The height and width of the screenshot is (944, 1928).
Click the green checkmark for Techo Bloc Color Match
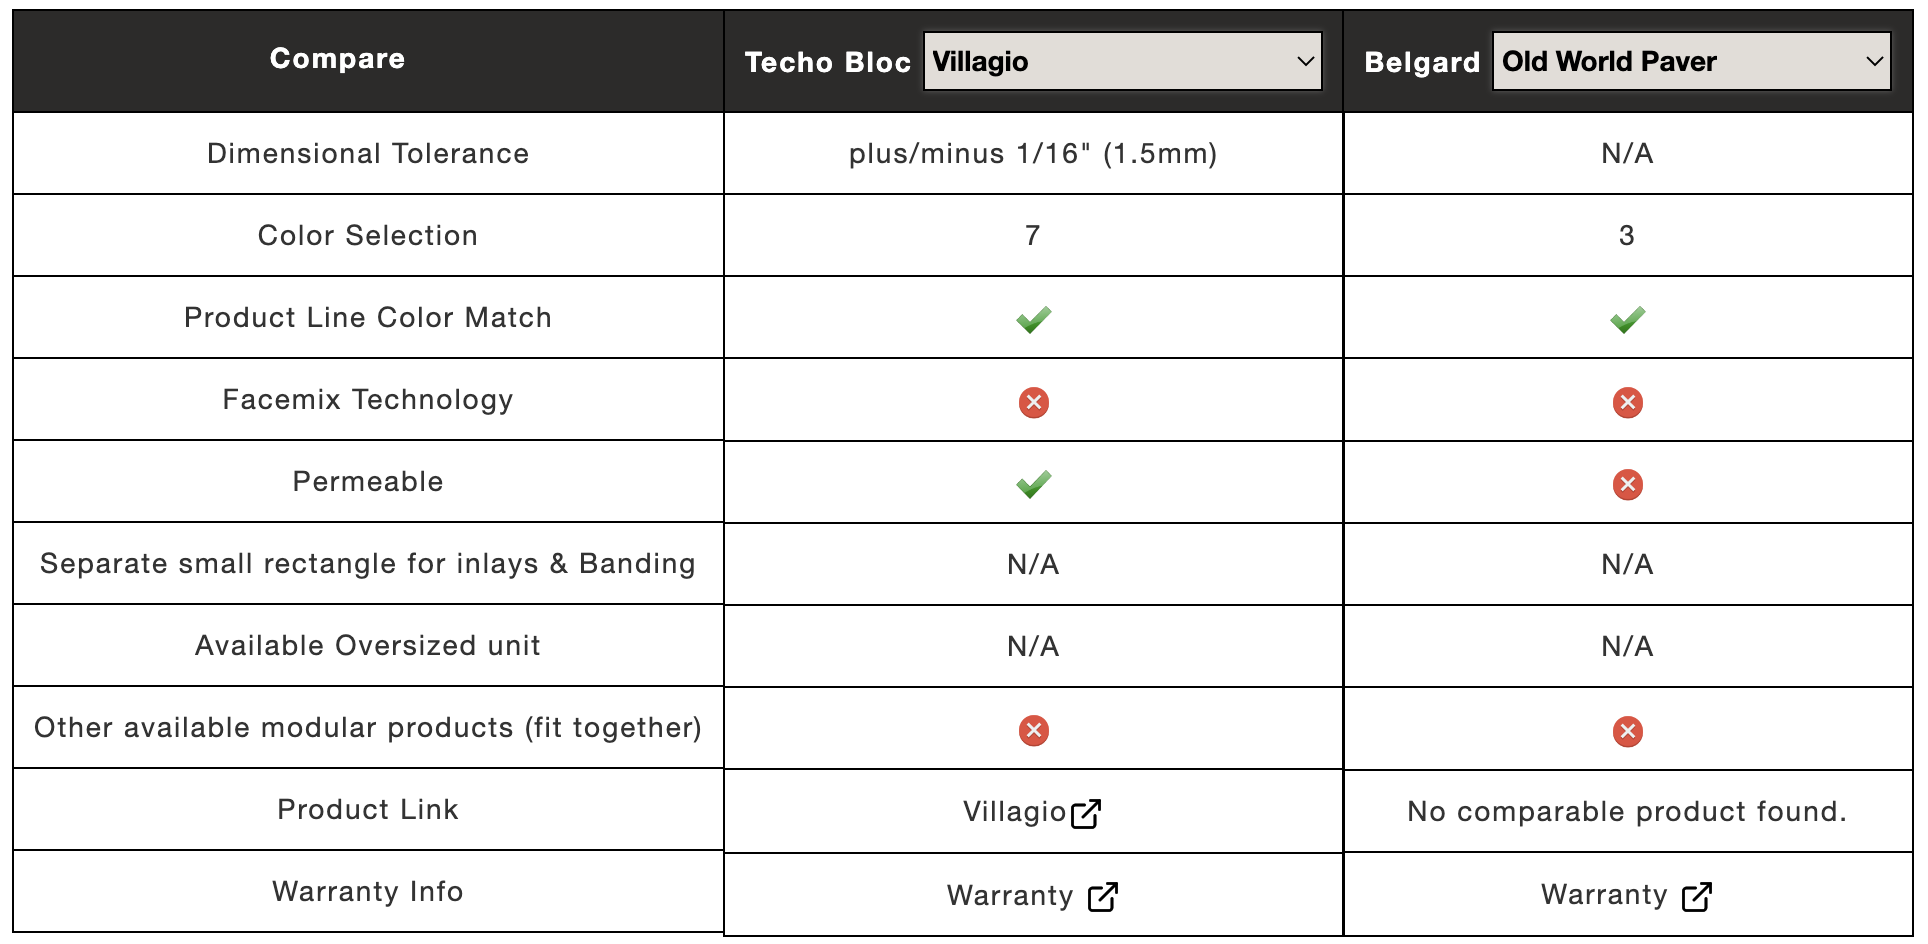[x=1033, y=319]
